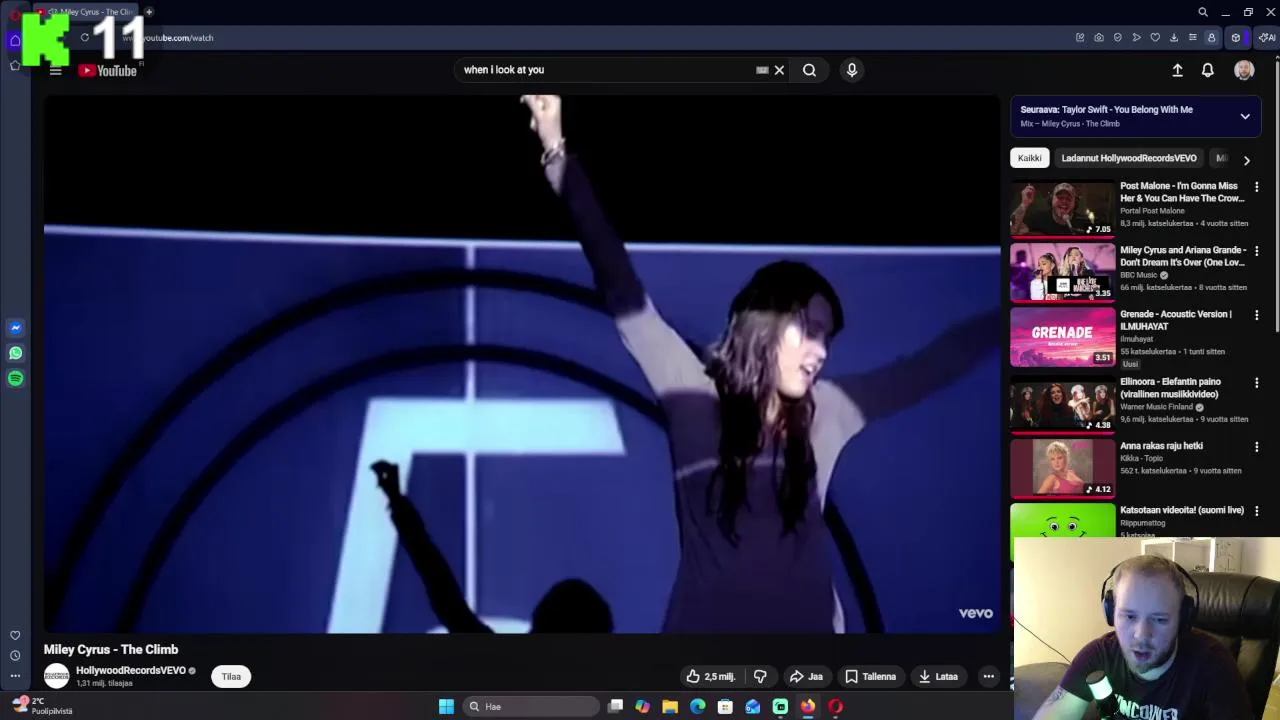The width and height of the screenshot is (1280, 720).
Task: Take a snapshot with the camera toolbar icon
Action: [x=1099, y=38]
